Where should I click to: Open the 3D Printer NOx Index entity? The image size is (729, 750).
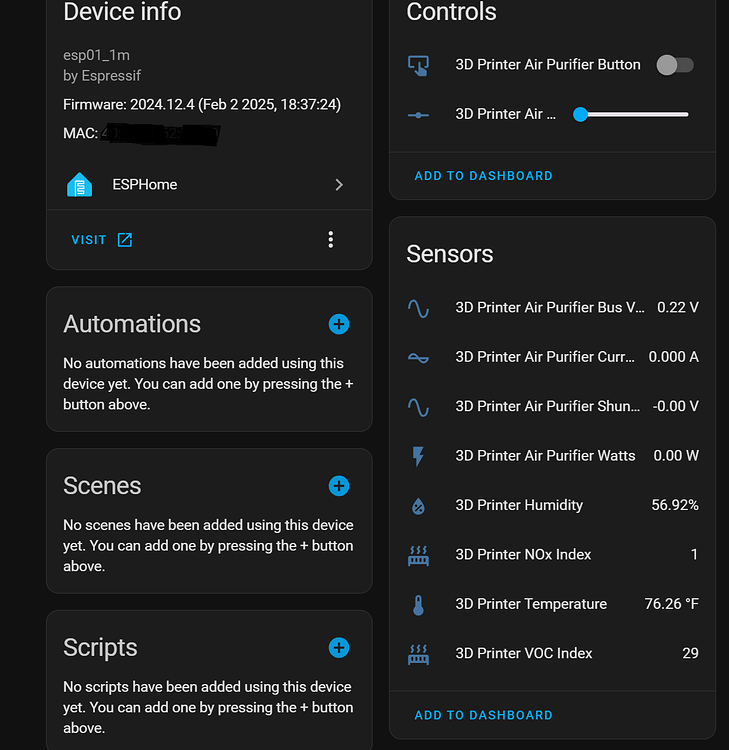(552, 554)
